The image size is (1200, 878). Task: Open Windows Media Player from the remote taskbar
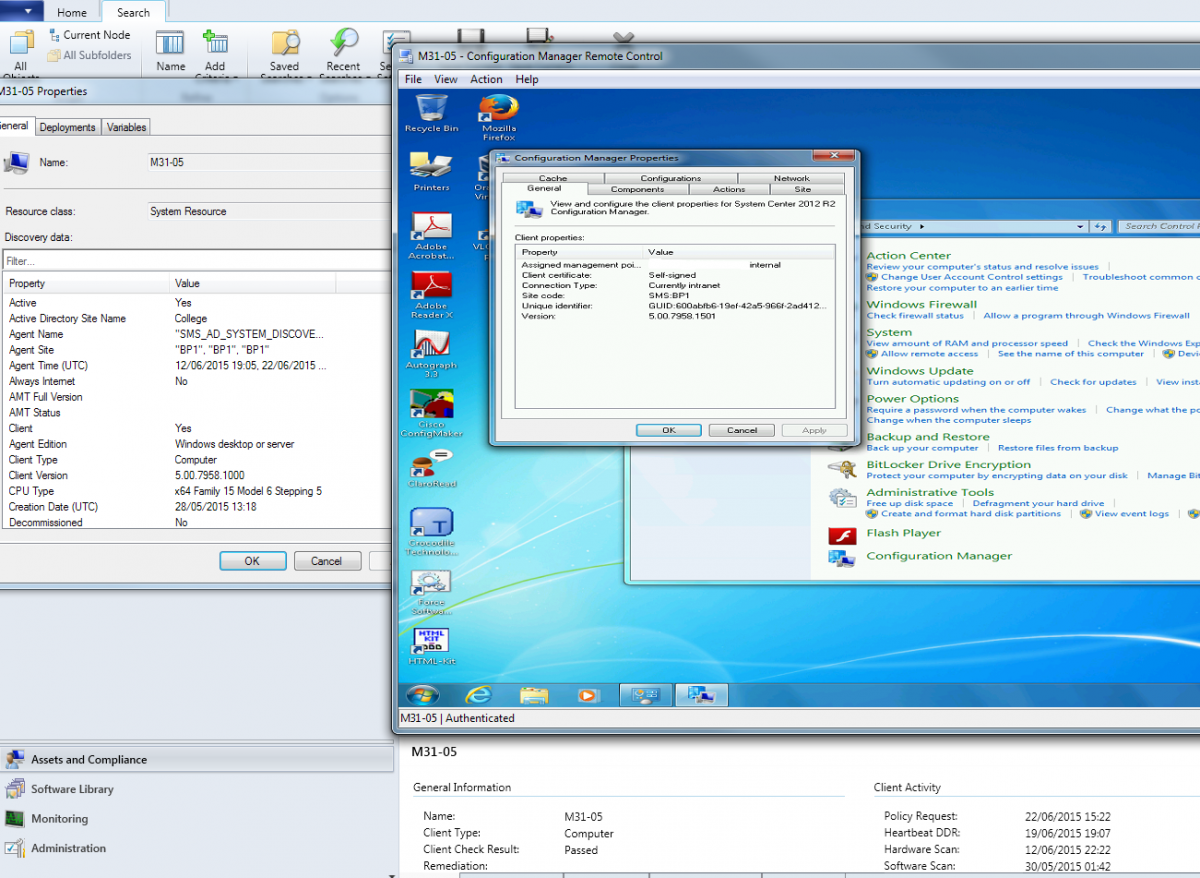pyautogui.click(x=588, y=695)
